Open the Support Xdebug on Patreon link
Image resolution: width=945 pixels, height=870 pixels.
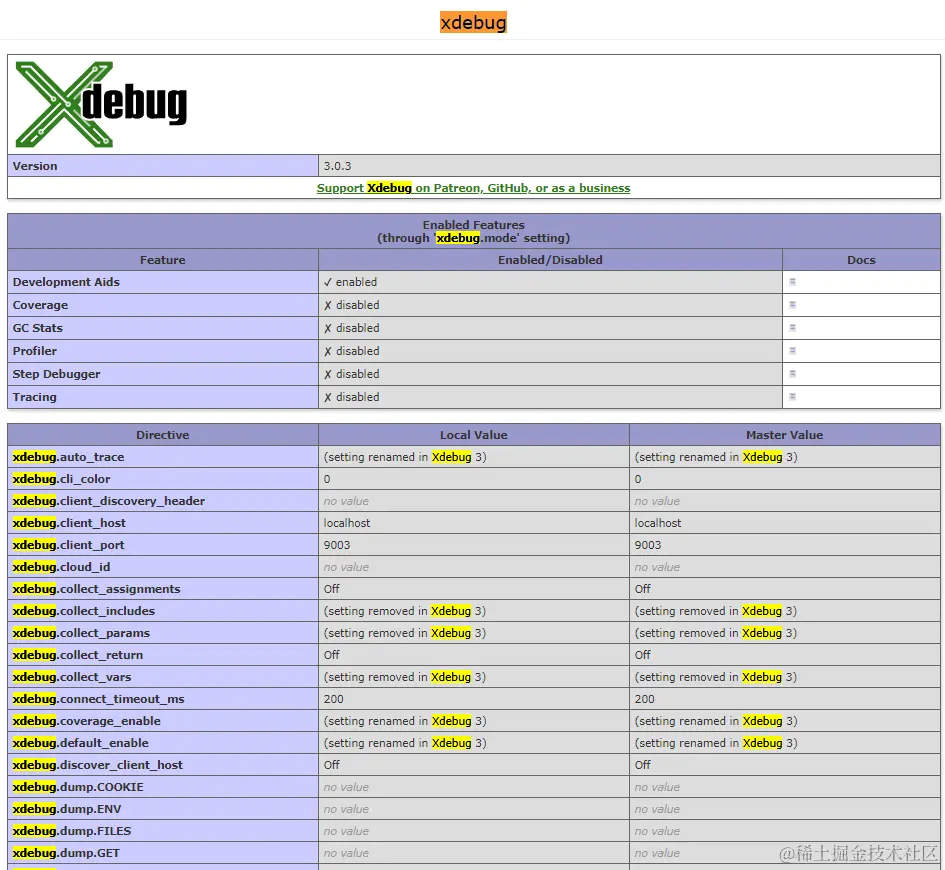click(473, 188)
